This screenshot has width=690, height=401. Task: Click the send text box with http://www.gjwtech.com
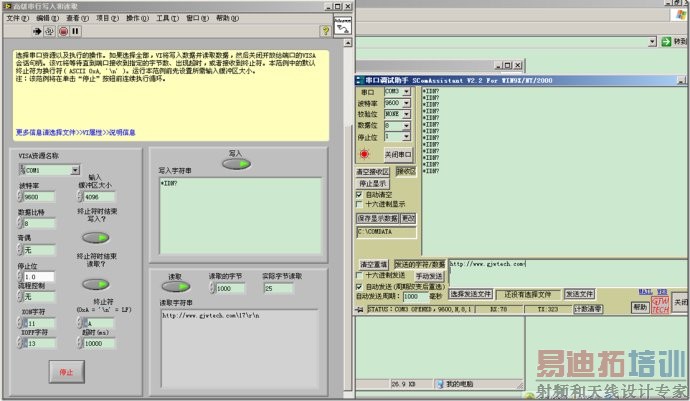(568, 272)
